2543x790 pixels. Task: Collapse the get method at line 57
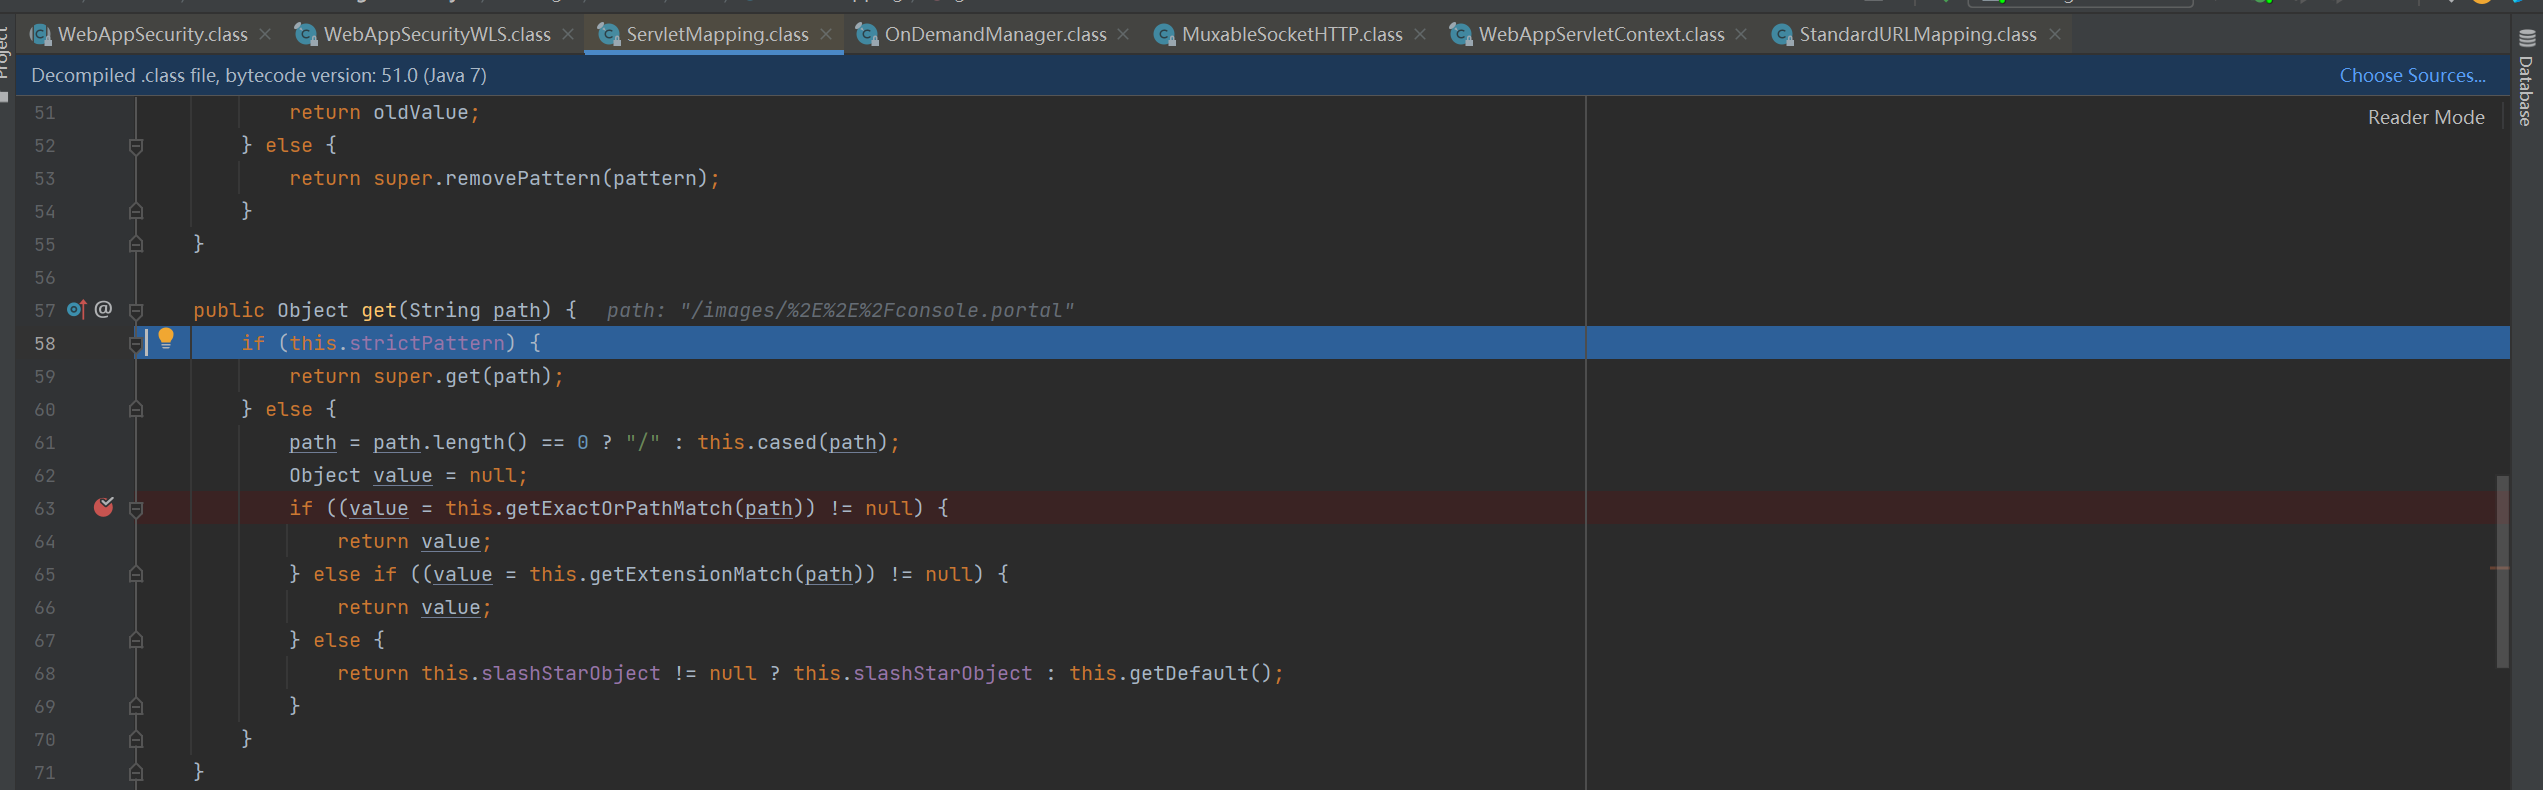click(x=136, y=311)
